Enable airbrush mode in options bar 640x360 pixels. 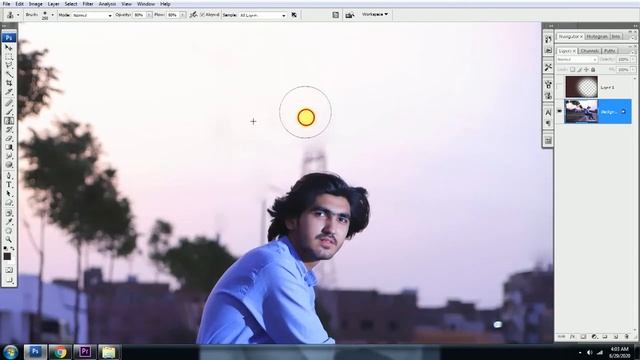193,15
